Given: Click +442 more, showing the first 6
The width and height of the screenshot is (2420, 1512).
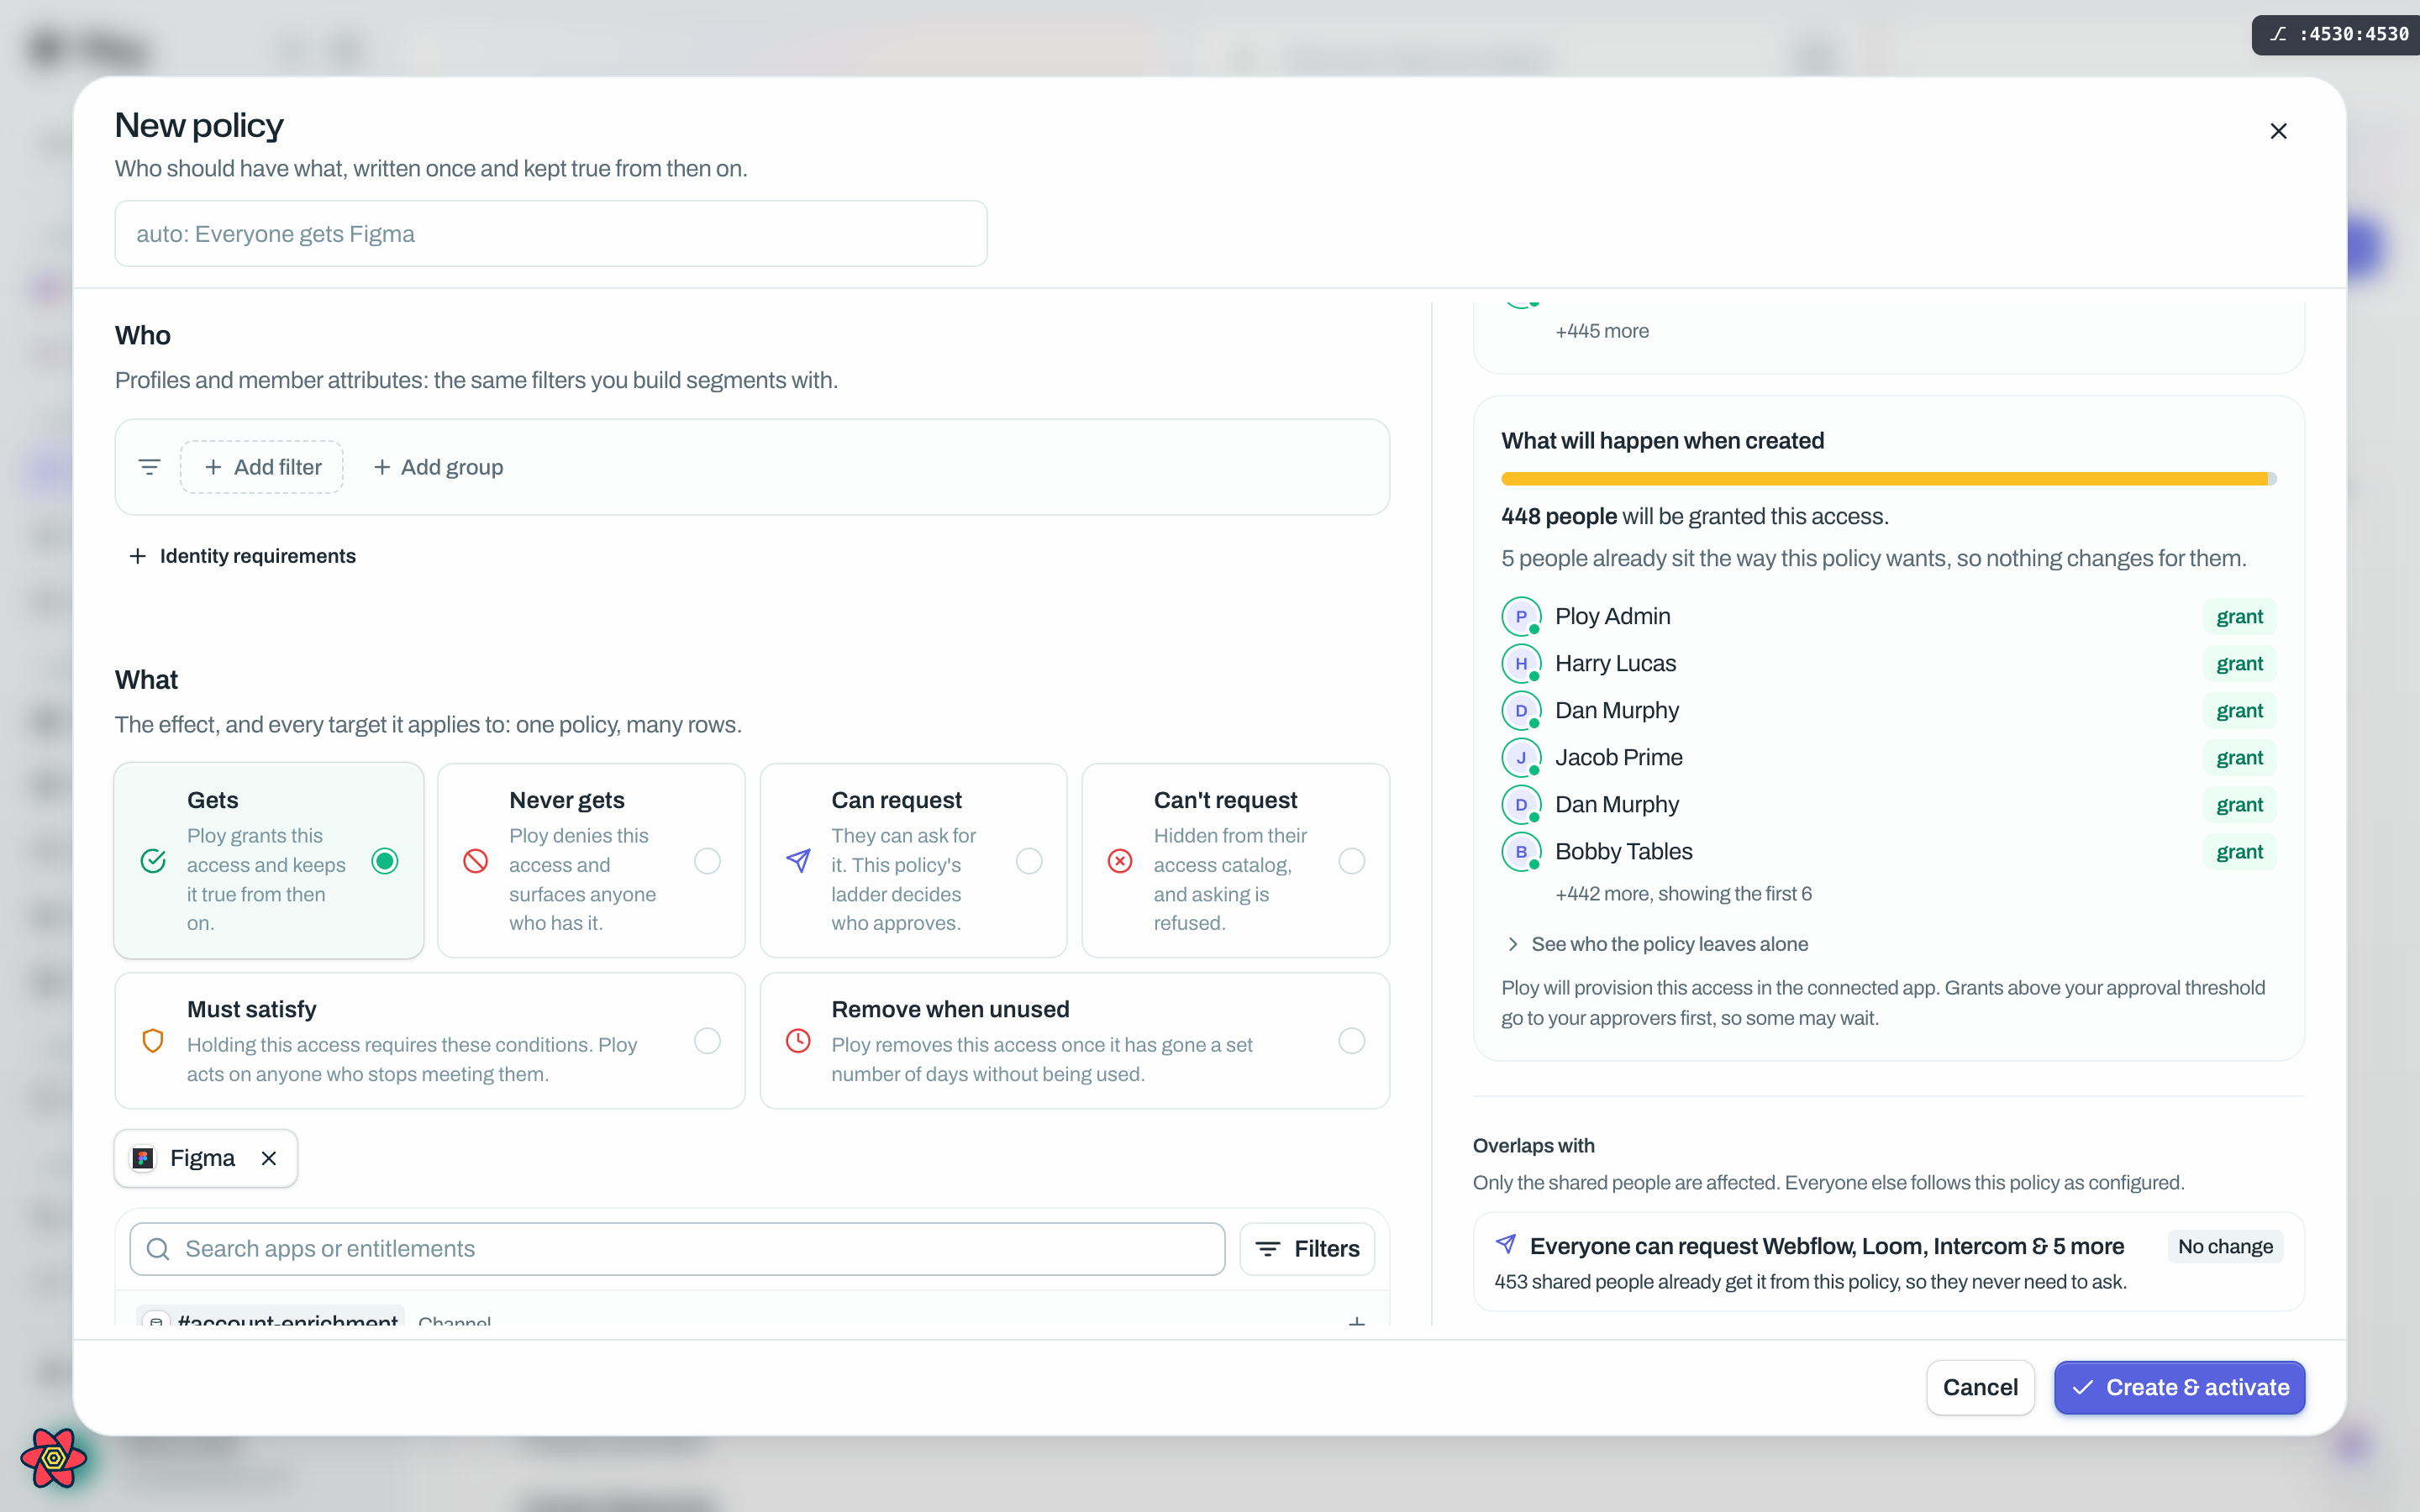Looking at the screenshot, I should pos(1683,894).
